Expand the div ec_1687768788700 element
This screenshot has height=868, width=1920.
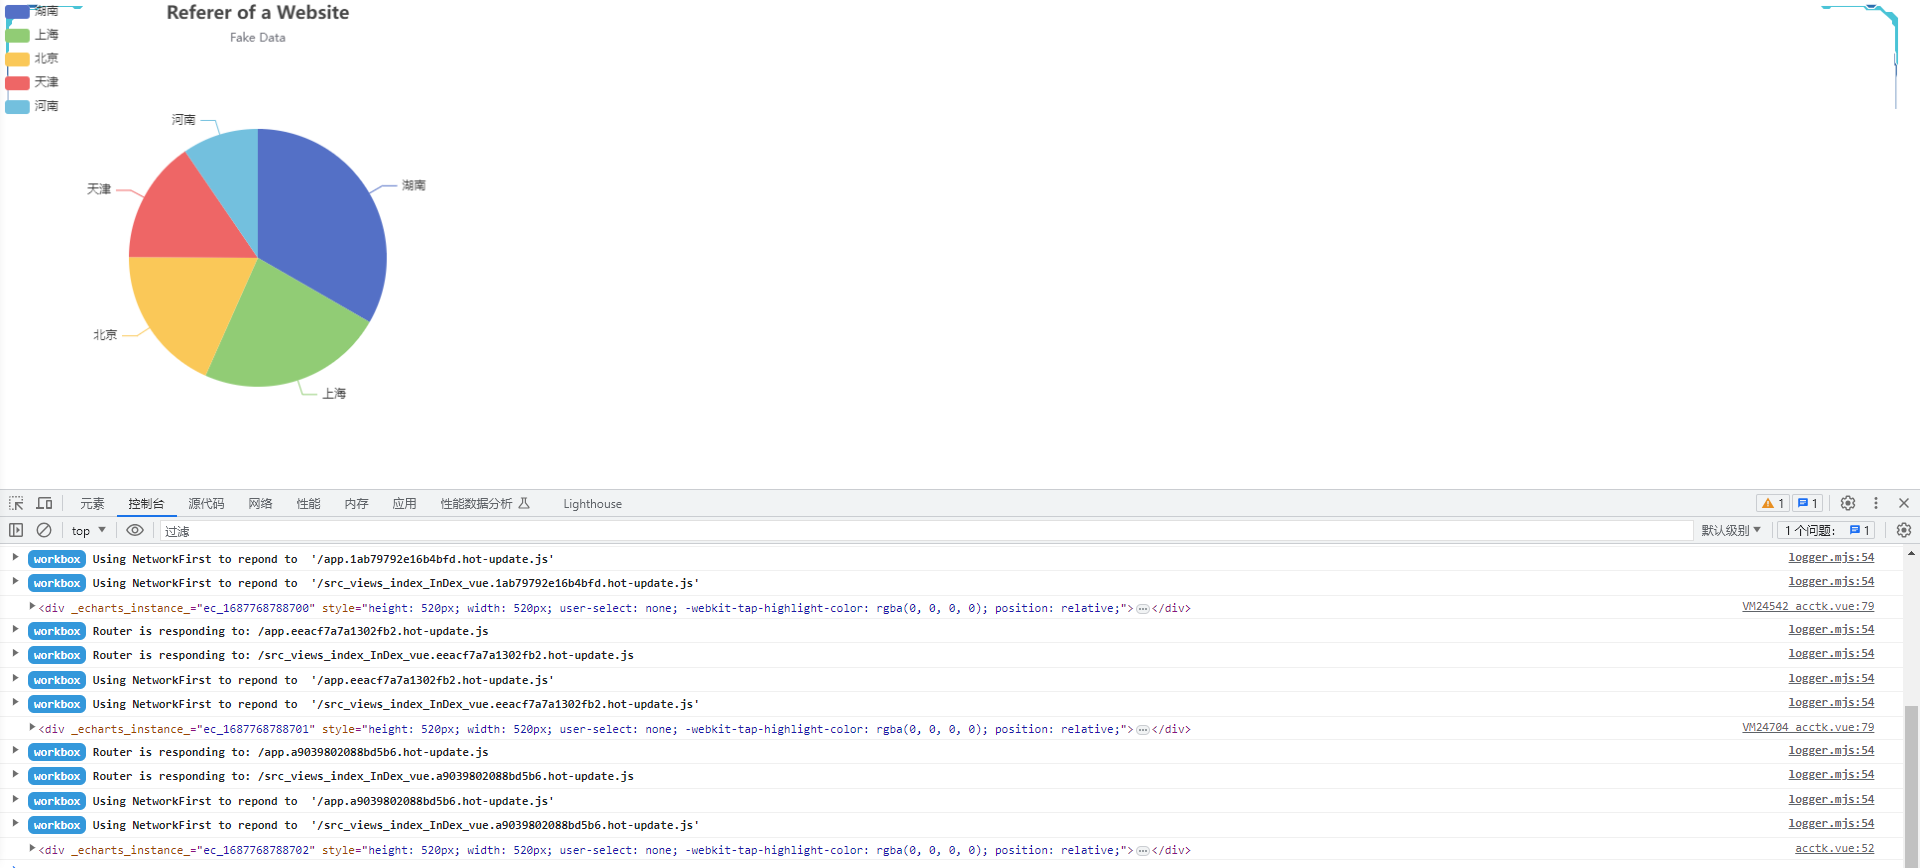[x=32, y=606]
